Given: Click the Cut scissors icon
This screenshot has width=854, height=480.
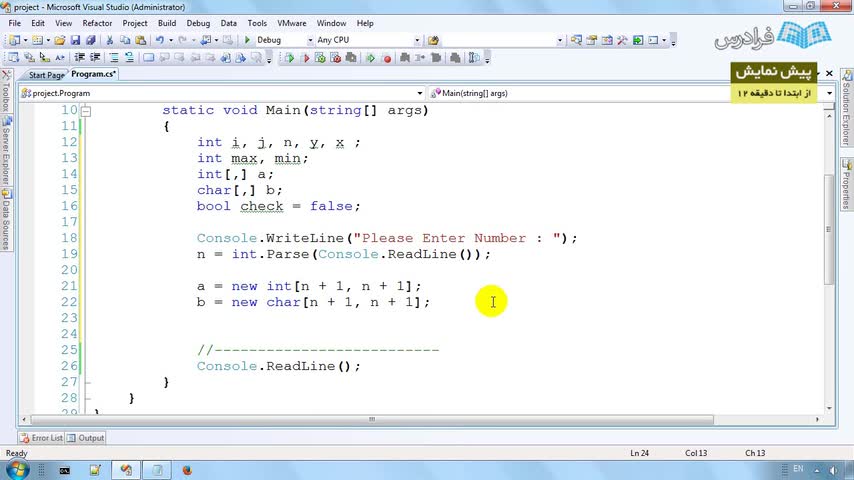Looking at the screenshot, I should pyautogui.click(x=109, y=40).
